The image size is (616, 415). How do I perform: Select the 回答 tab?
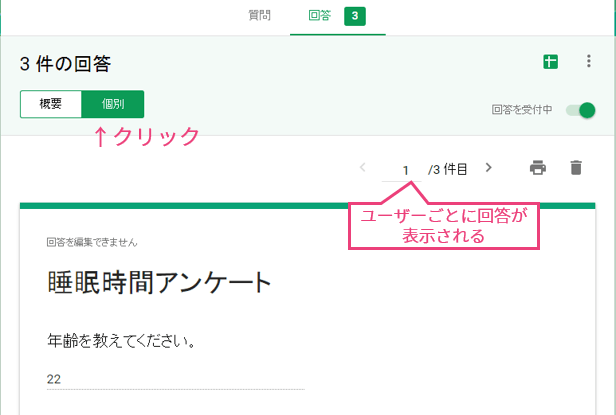tap(321, 16)
